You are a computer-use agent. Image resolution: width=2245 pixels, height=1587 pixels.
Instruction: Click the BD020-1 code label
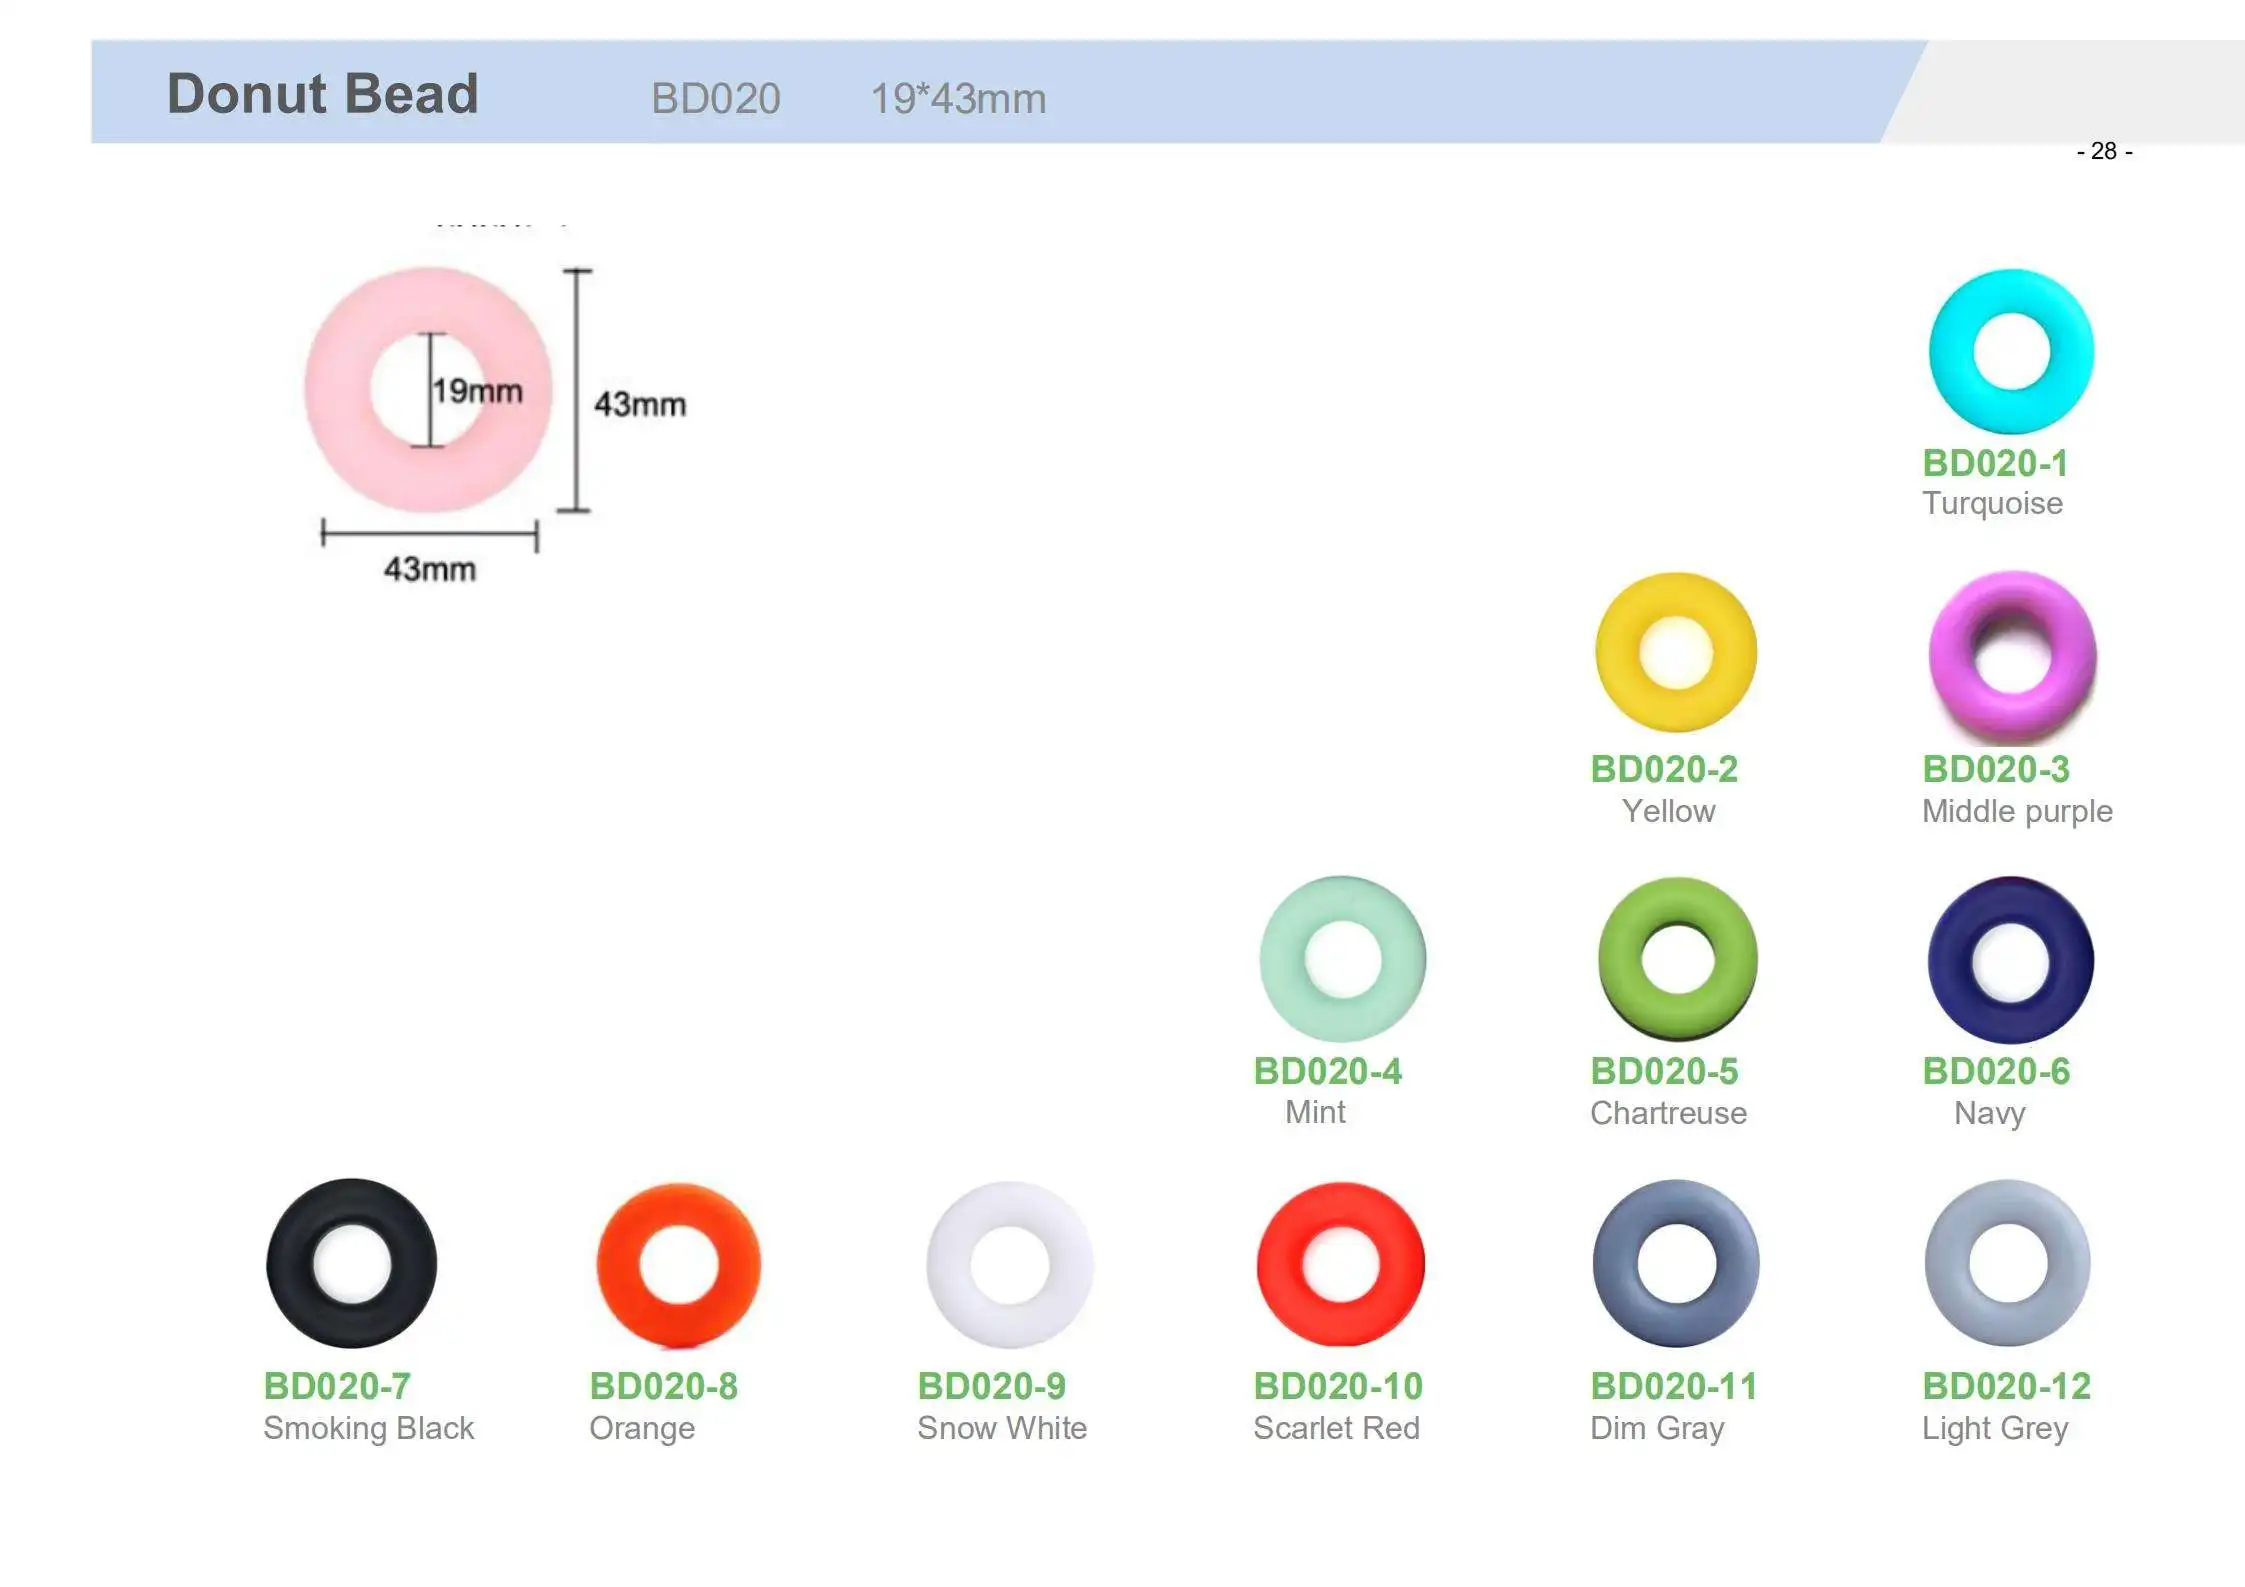[1995, 463]
